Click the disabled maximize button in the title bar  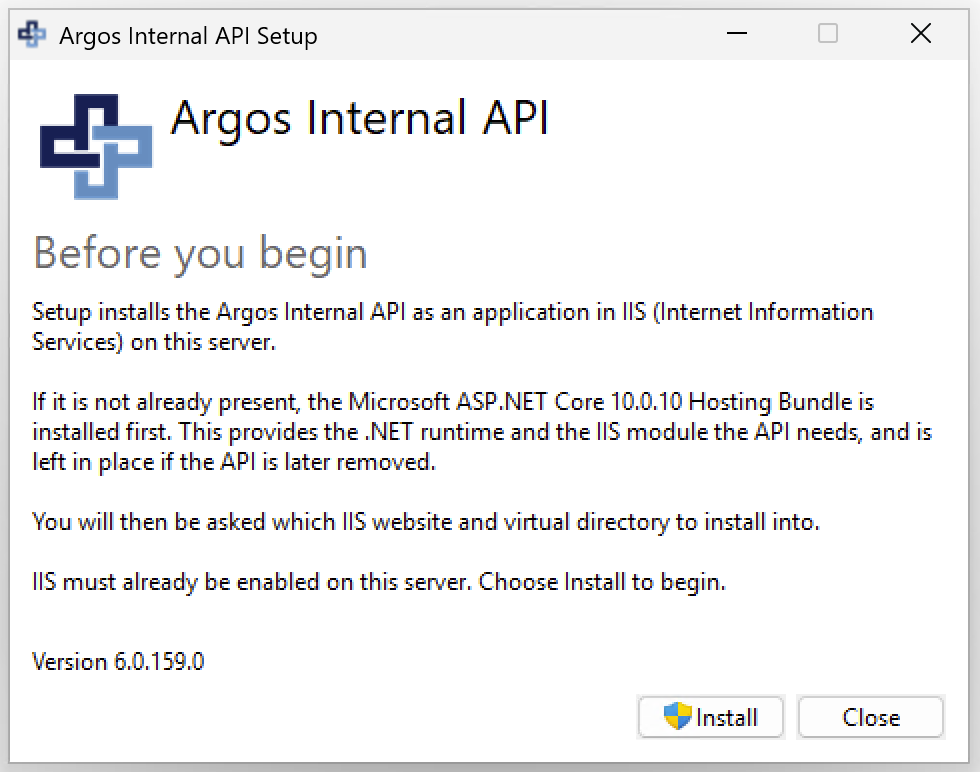tap(828, 33)
